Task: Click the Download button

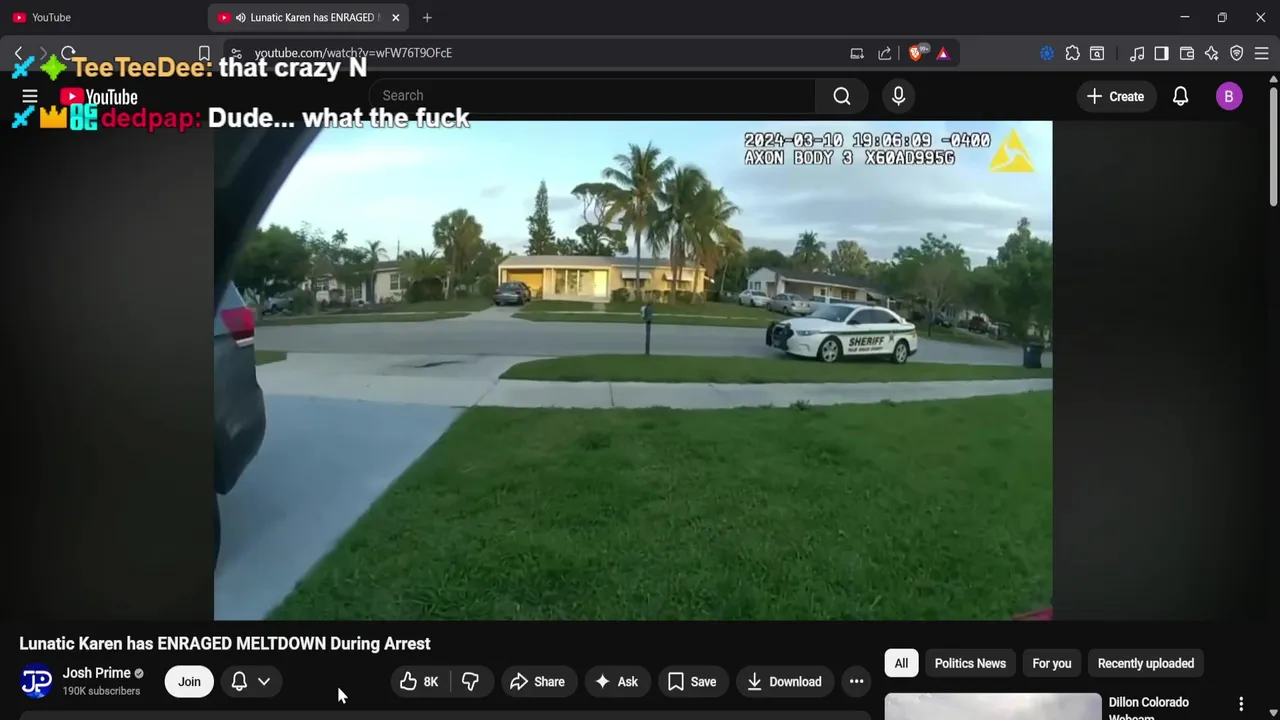Action: pyautogui.click(x=785, y=682)
